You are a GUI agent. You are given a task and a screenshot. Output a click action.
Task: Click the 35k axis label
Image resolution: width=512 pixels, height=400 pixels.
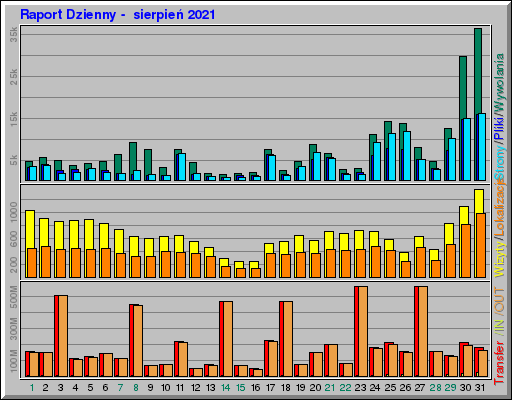14,35
